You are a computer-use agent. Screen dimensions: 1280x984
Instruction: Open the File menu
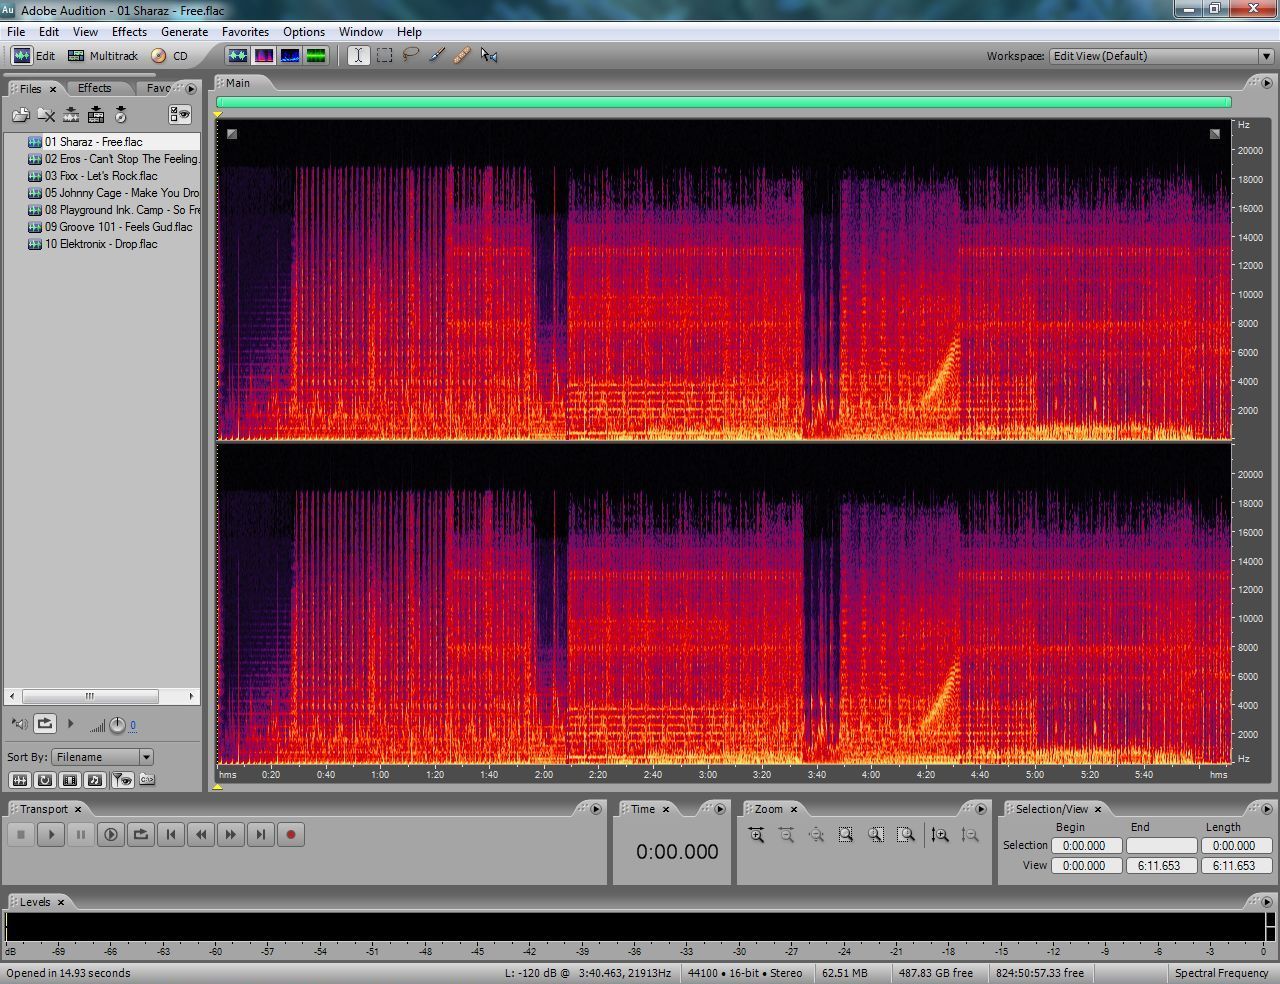pyautogui.click(x=16, y=32)
